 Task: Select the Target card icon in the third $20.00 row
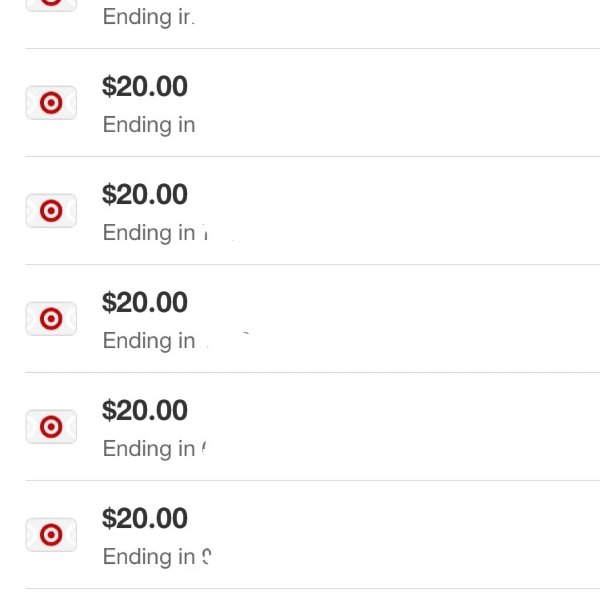click(x=51, y=318)
